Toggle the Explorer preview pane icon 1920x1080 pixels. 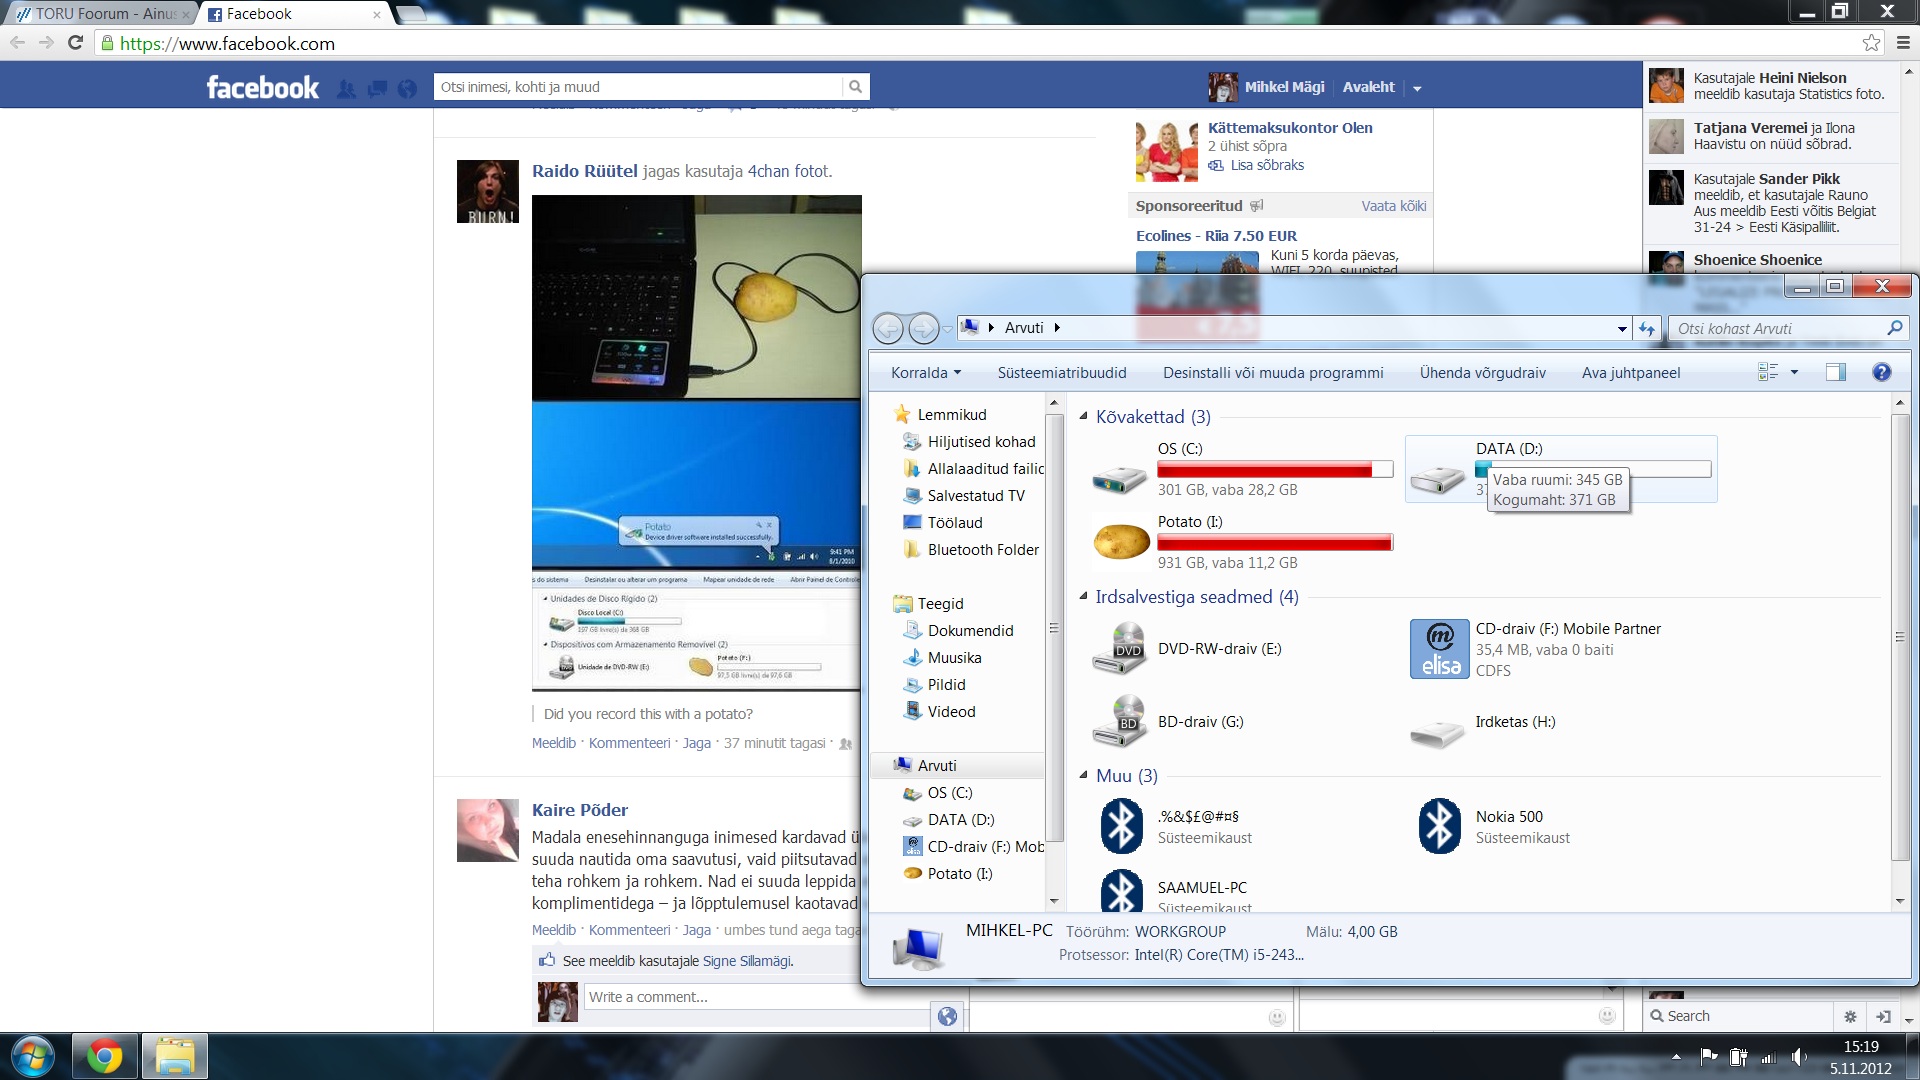(1835, 372)
